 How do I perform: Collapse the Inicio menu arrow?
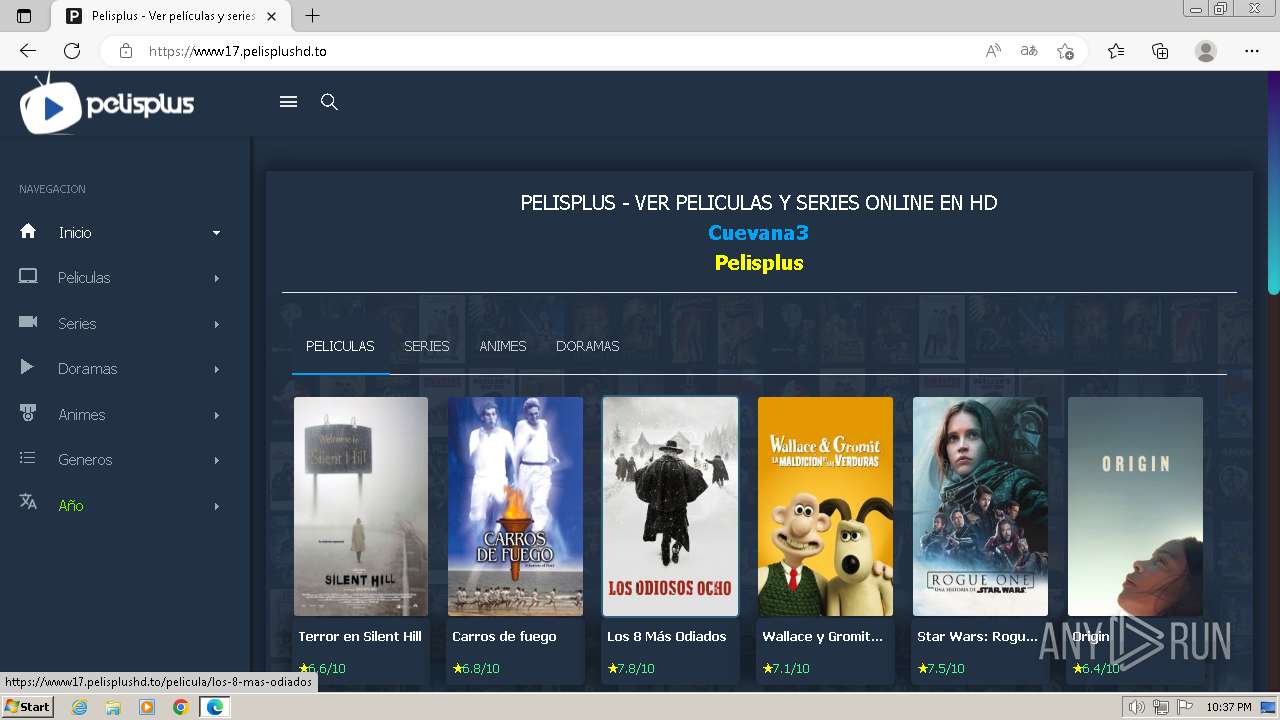pyautogui.click(x=216, y=233)
